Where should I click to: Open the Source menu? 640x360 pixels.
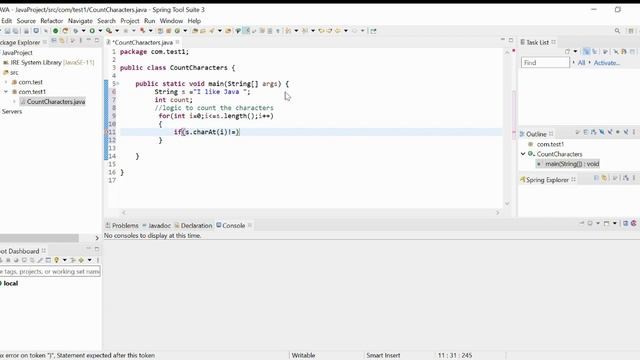[26, 21]
